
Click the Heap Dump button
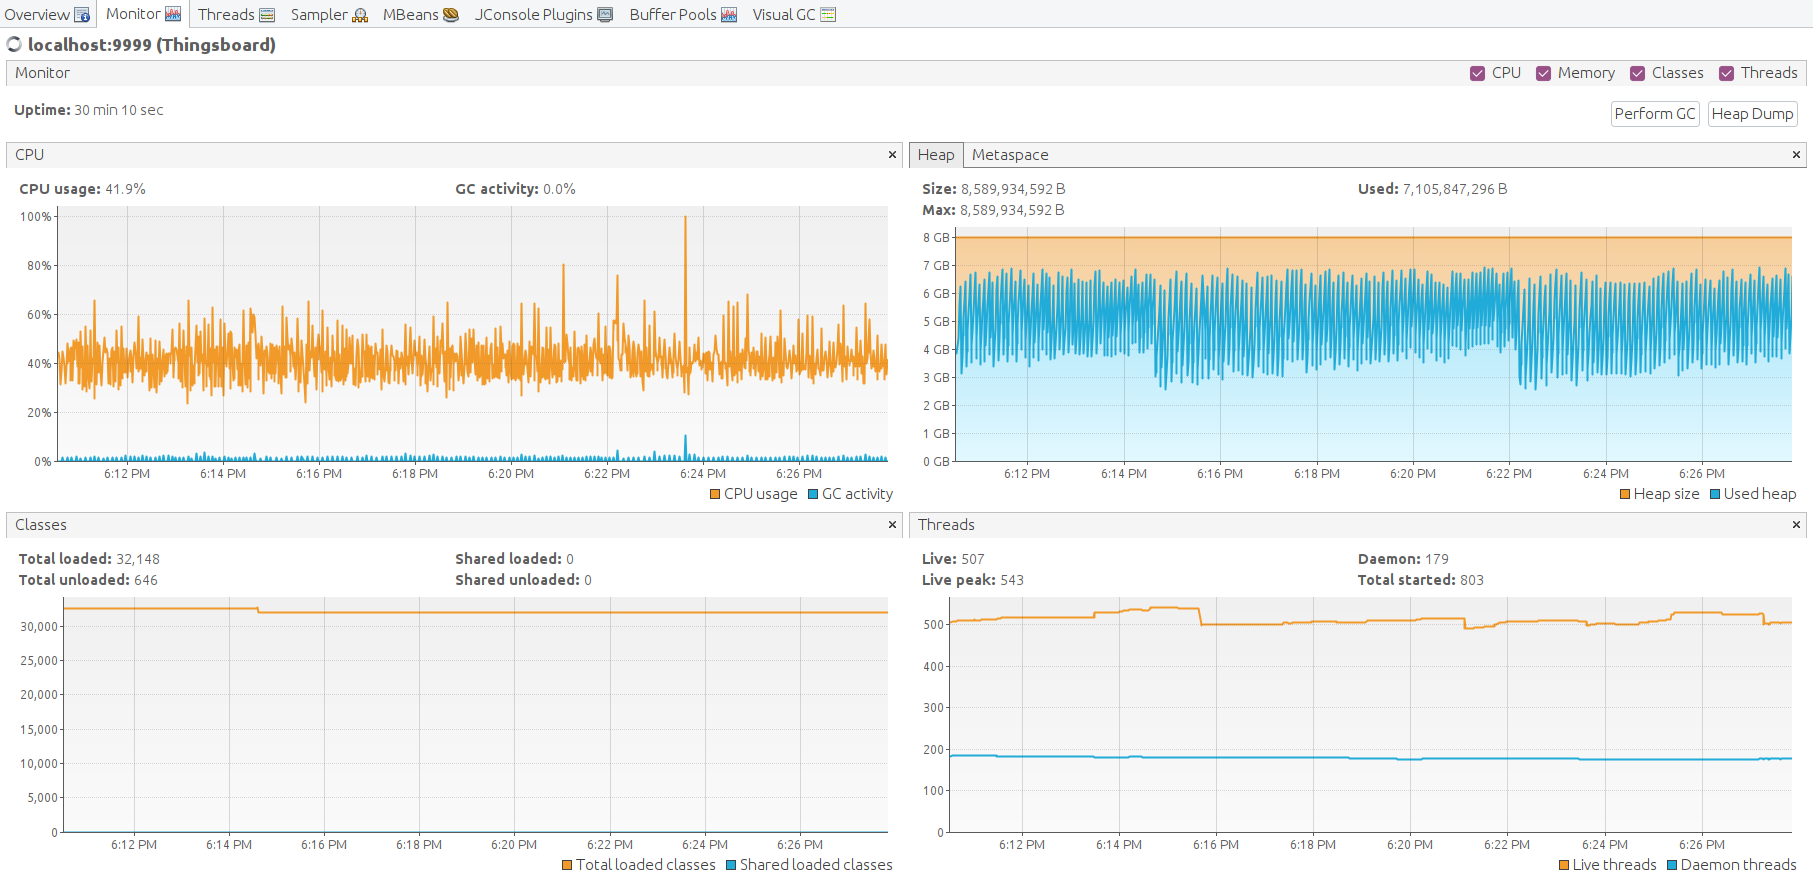click(x=1752, y=114)
